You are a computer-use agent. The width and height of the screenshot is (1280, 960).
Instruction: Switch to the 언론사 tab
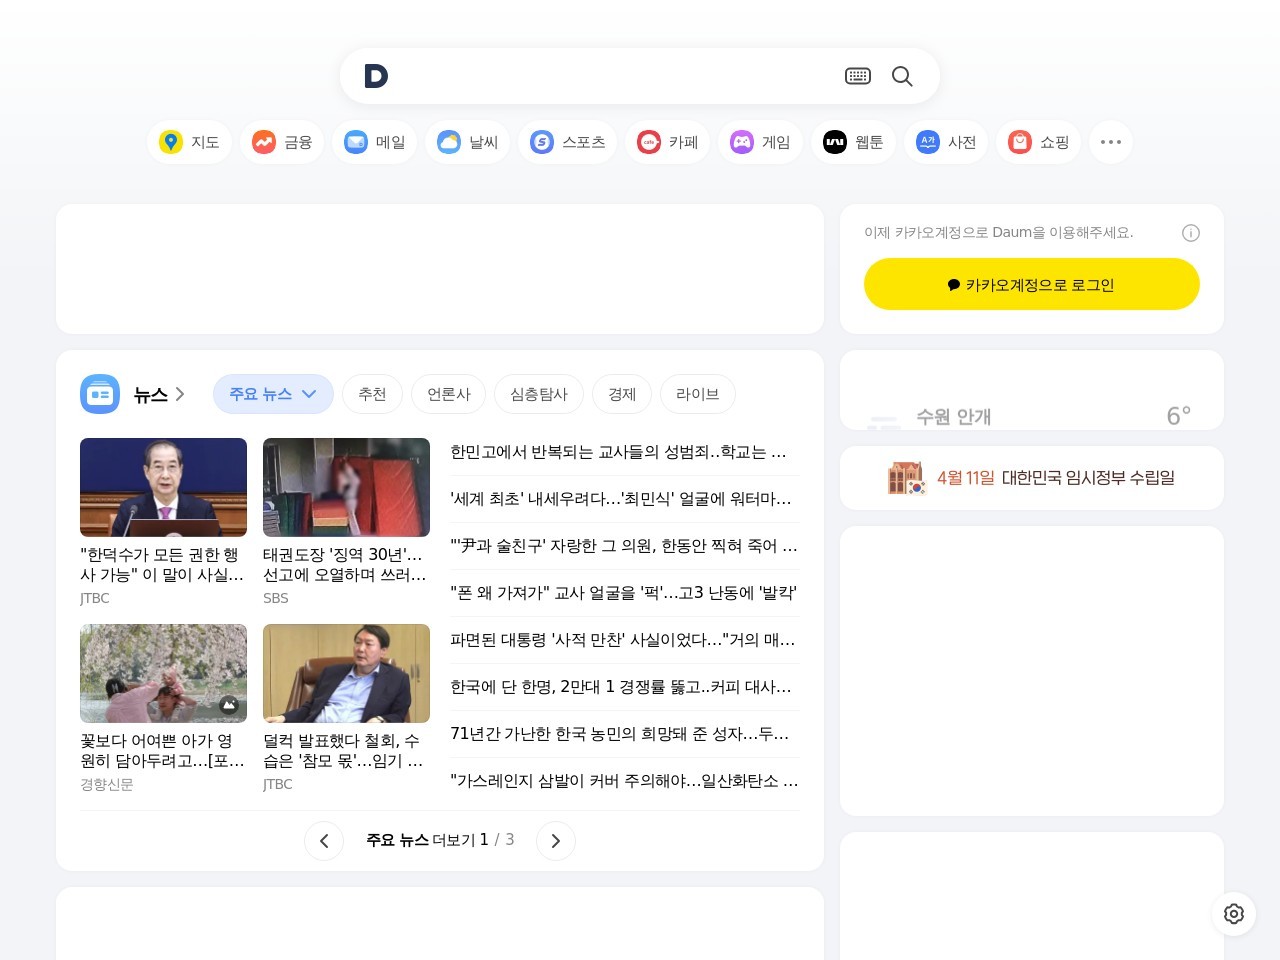click(x=449, y=394)
